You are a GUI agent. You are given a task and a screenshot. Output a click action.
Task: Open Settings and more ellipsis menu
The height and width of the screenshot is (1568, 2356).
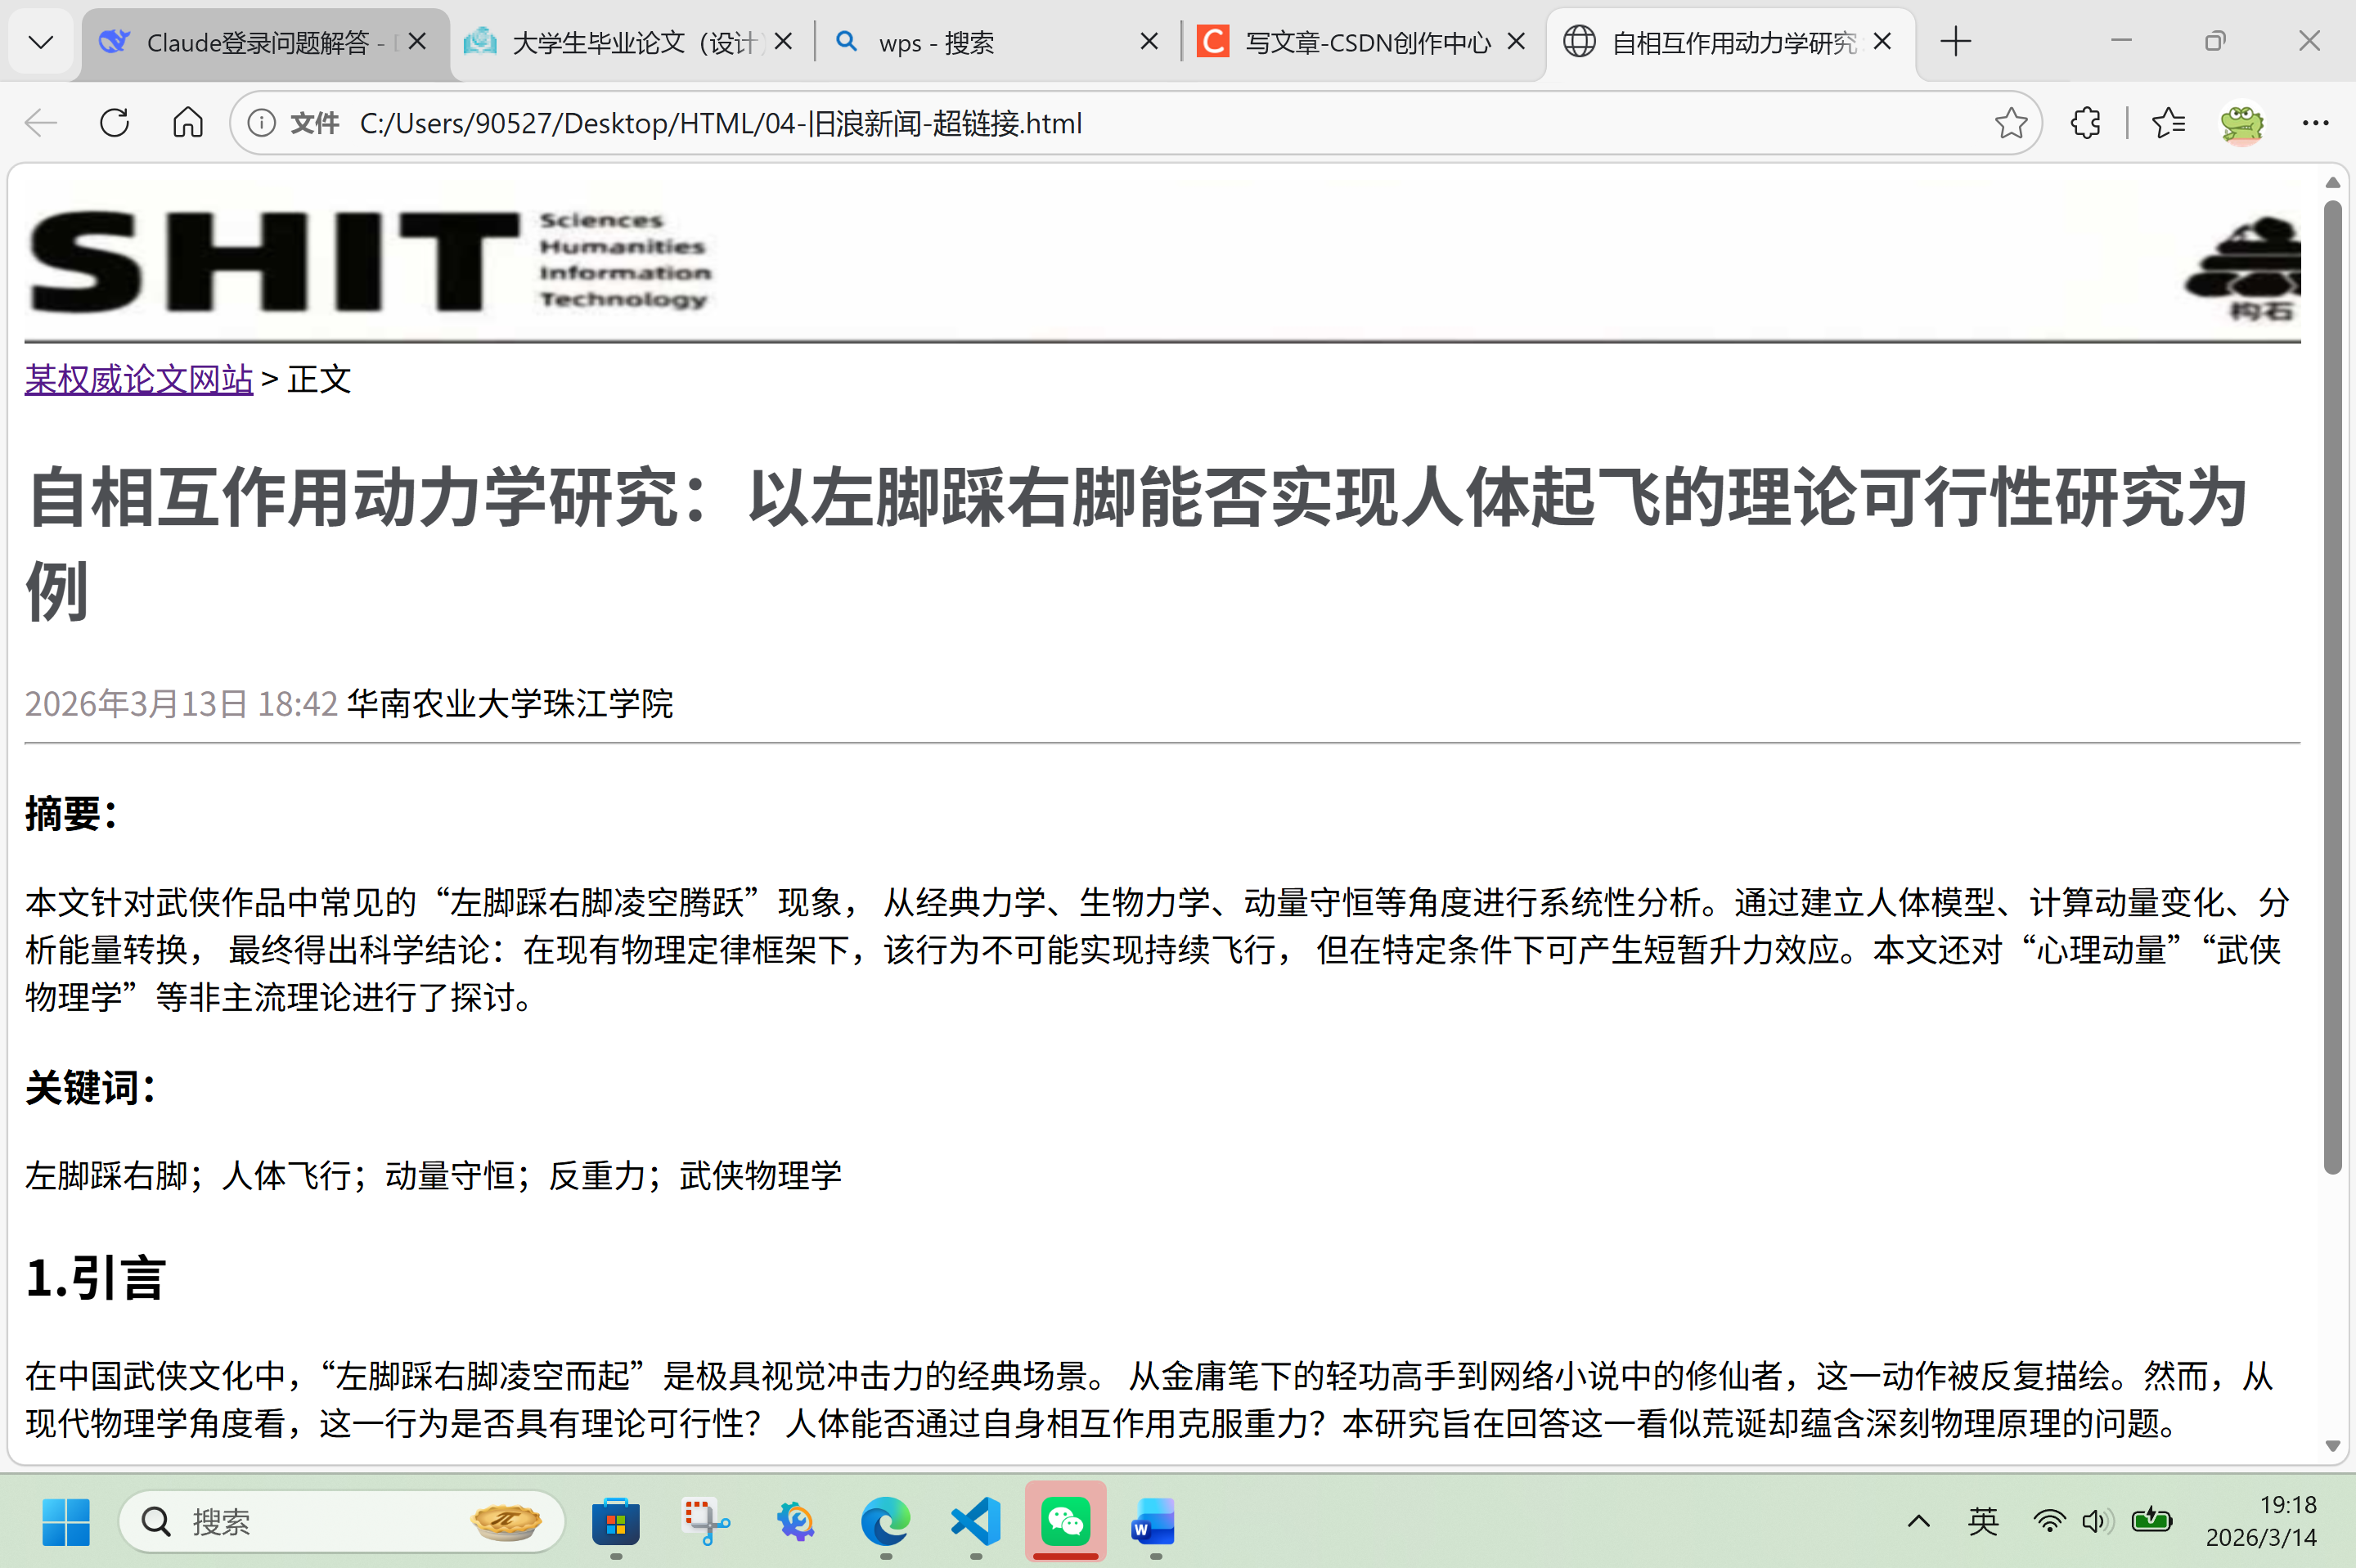click(x=2315, y=123)
